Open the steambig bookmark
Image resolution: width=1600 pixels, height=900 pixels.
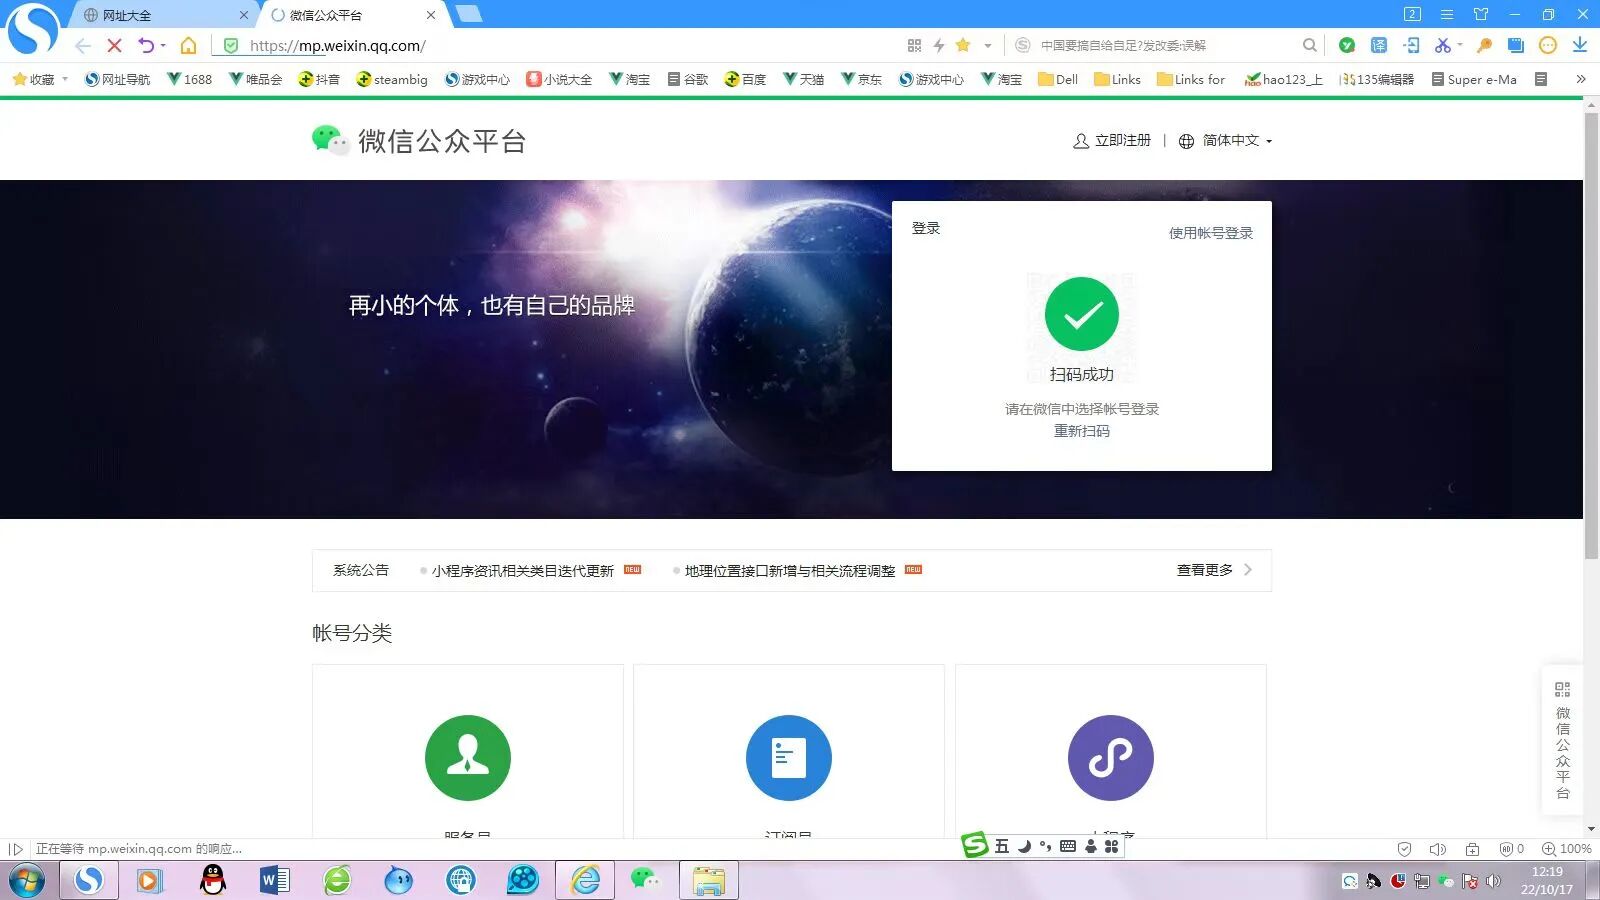[392, 79]
